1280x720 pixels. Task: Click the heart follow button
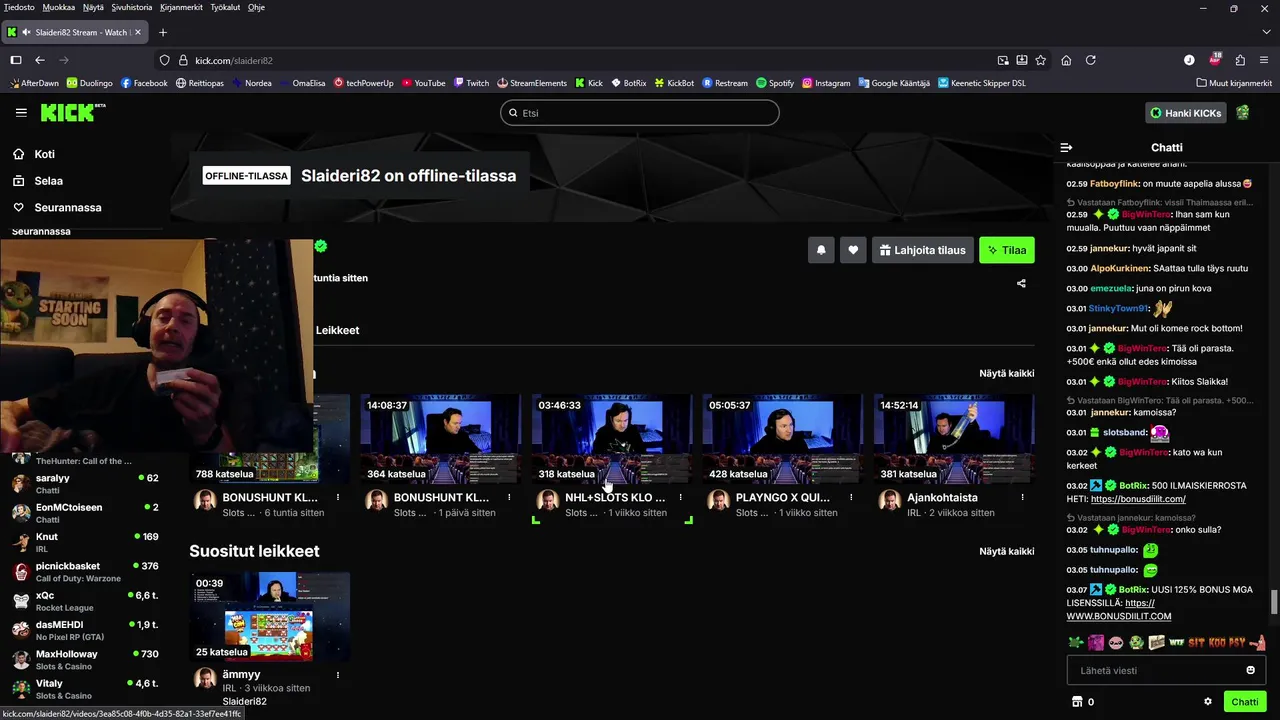[853, 250]
